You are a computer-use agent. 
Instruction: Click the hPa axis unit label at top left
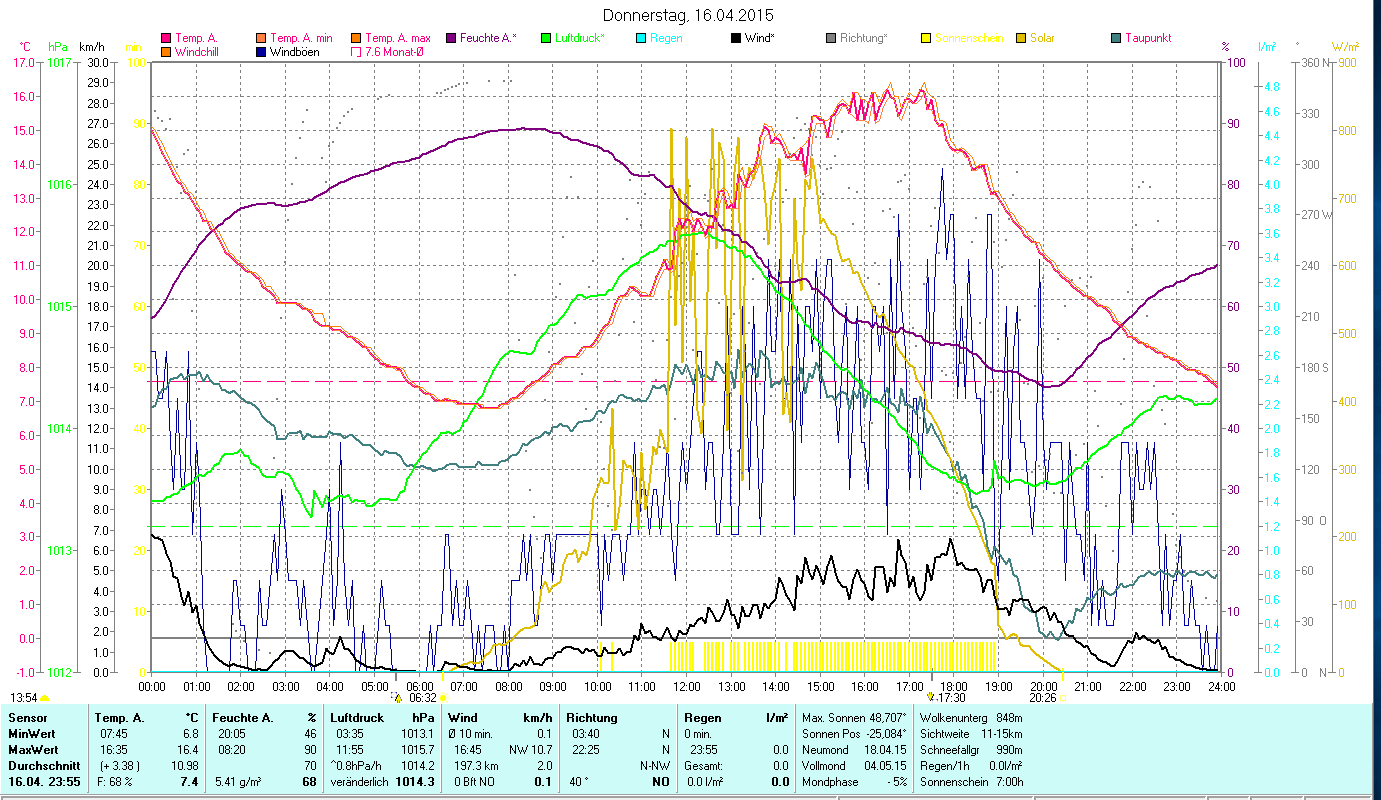[58, 47]
